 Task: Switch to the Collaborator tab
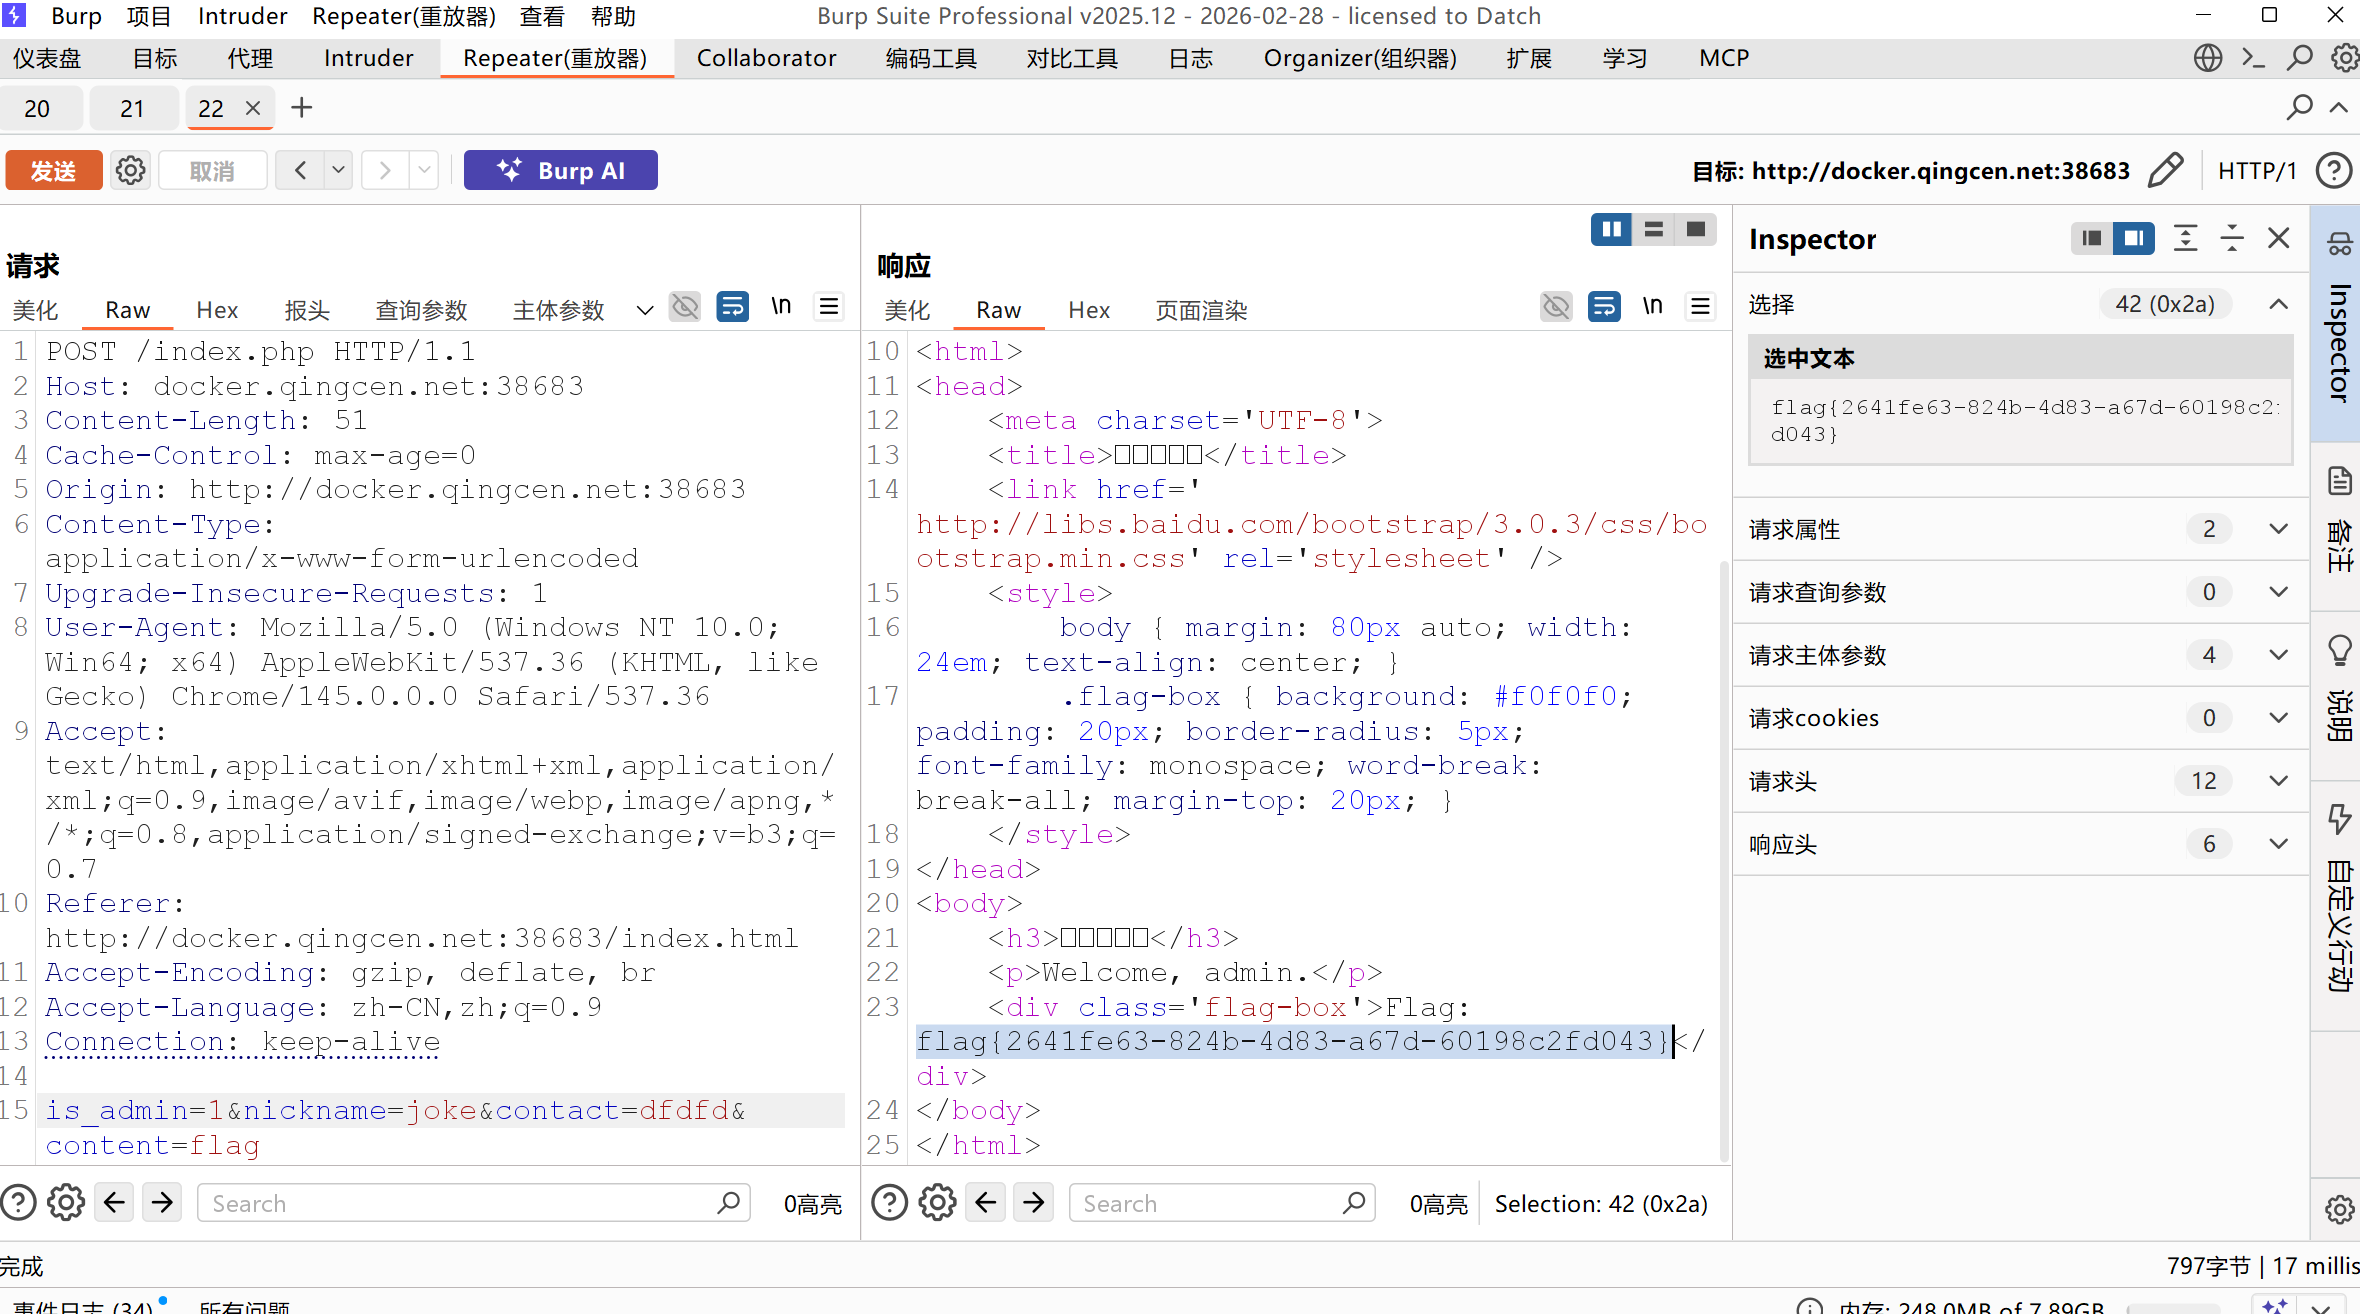click(x=766, y=58)
